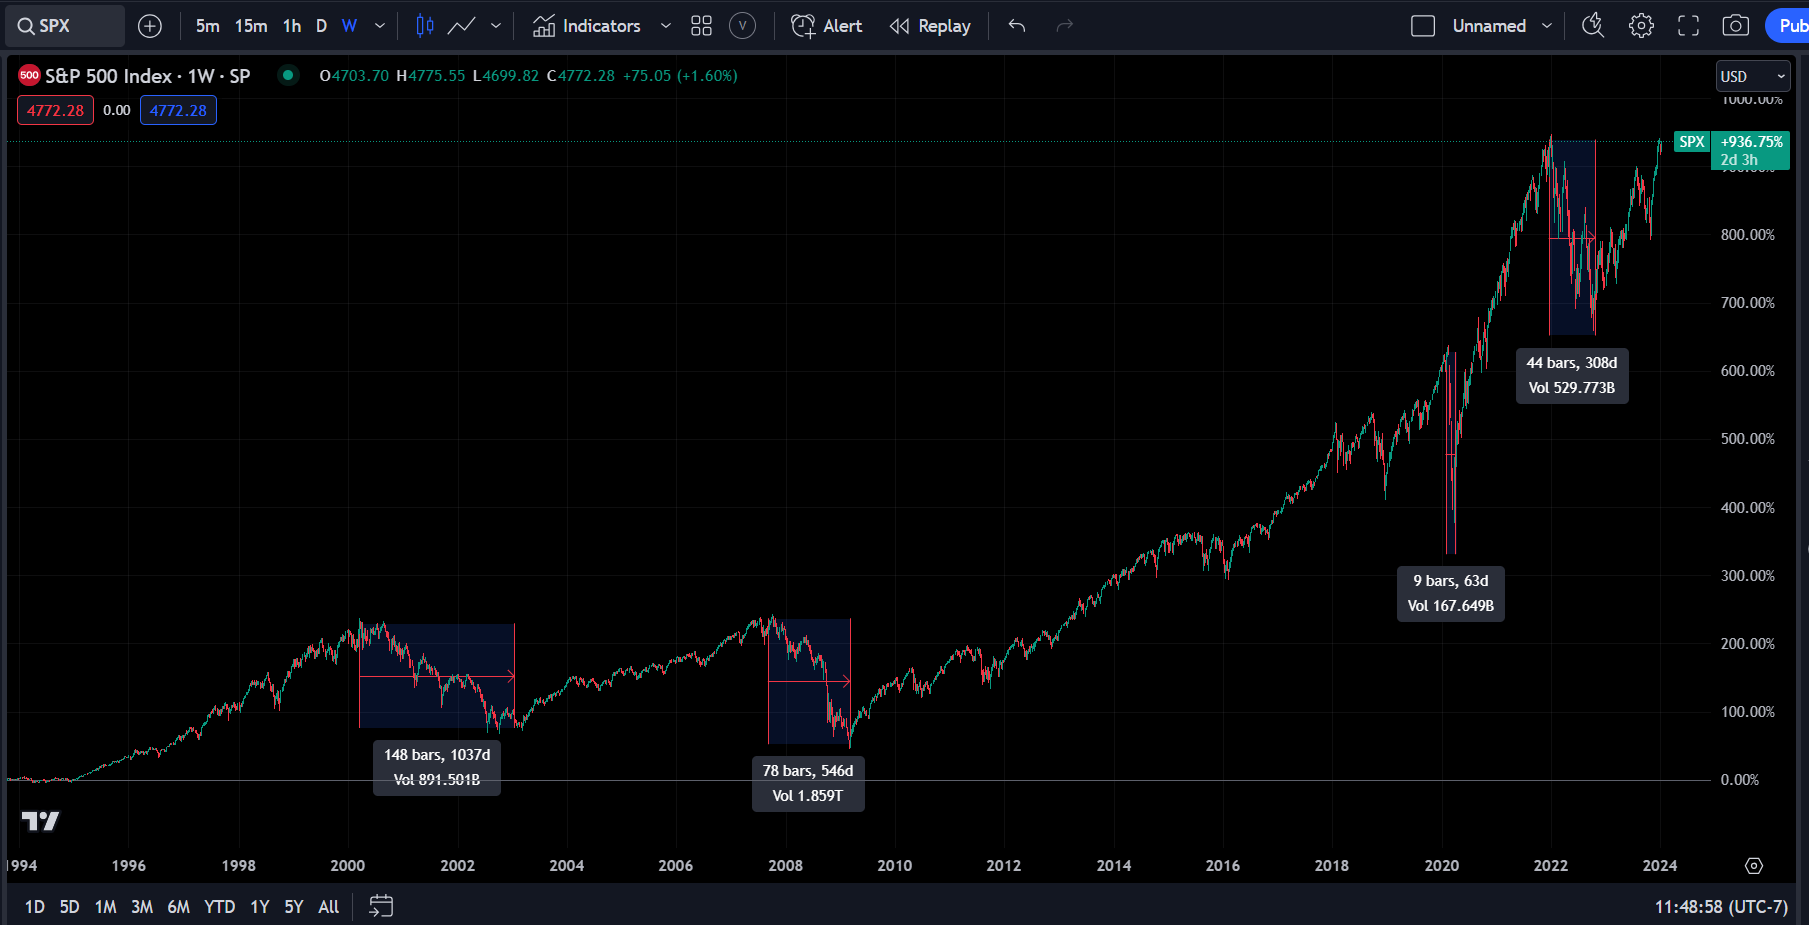Open the USD currency dropdown
The height and width of the screenshot is (925, 1809).
[1753, 76]
